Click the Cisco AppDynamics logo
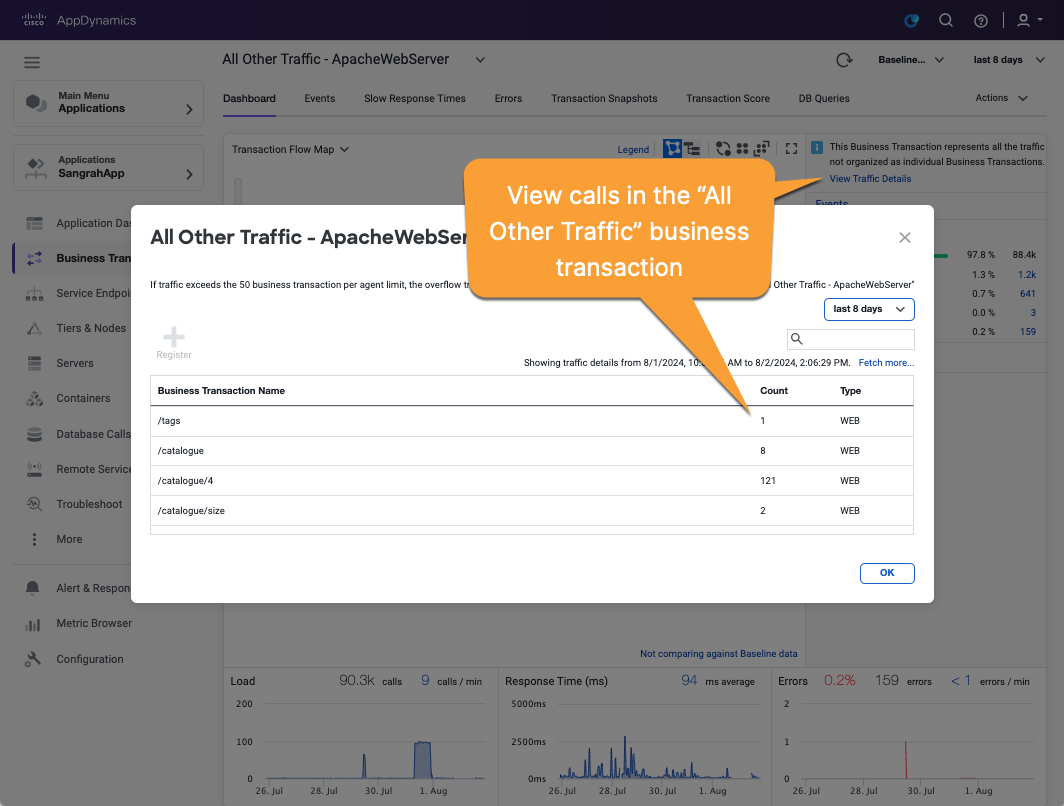 pos(79,20)
